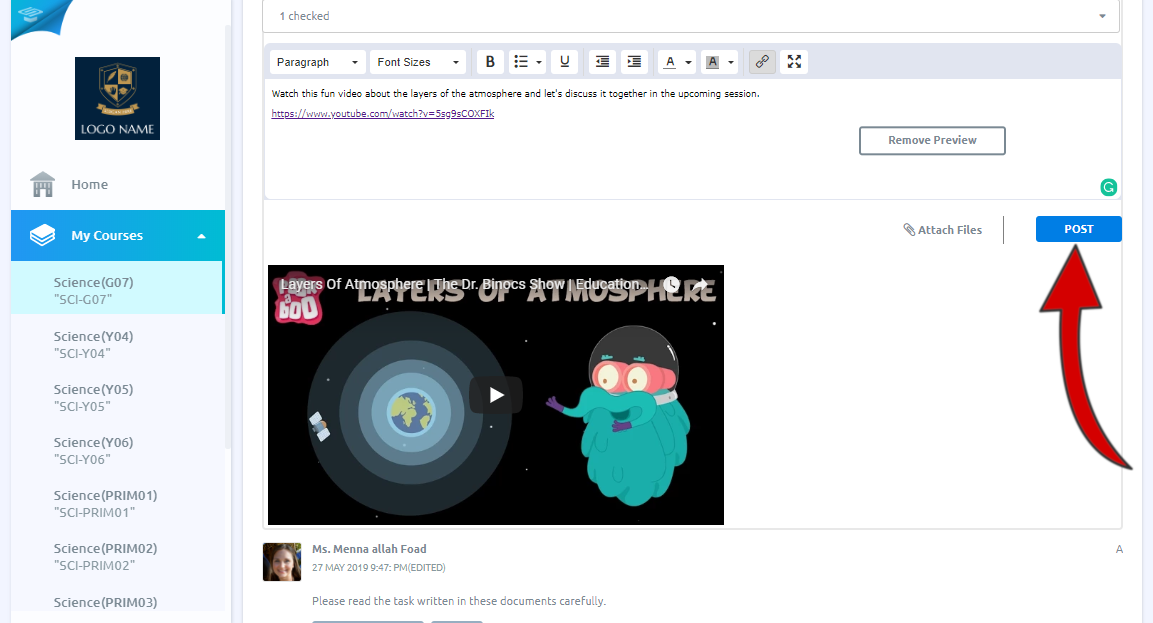
Task: Open the Font Sizes dropdown
Action: (418, 63)
